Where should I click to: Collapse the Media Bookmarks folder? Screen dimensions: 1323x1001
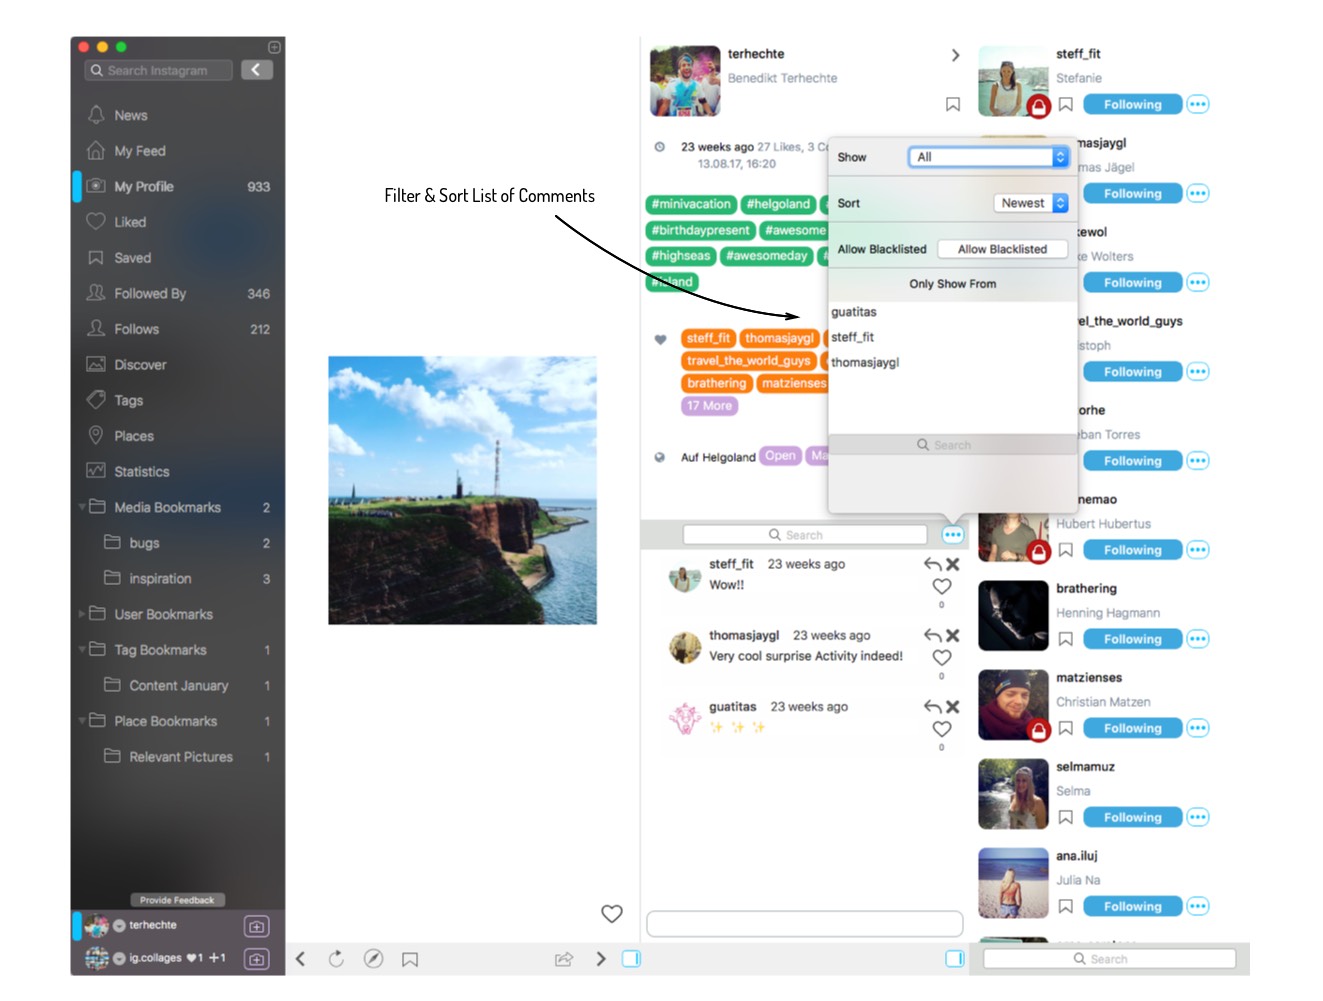tap(82, 507)
